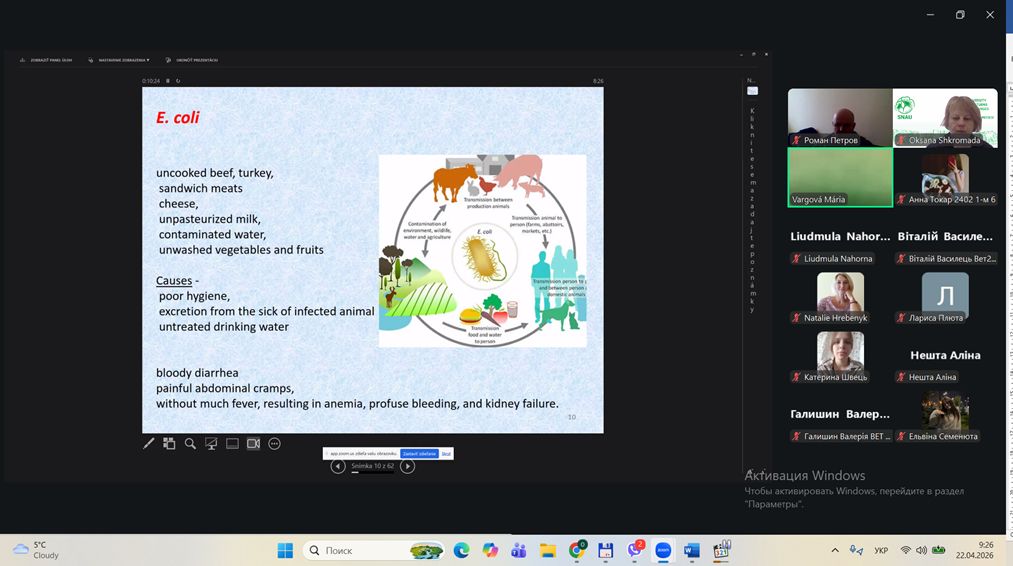Open more slideshow options ellipsis

point(274,444)
